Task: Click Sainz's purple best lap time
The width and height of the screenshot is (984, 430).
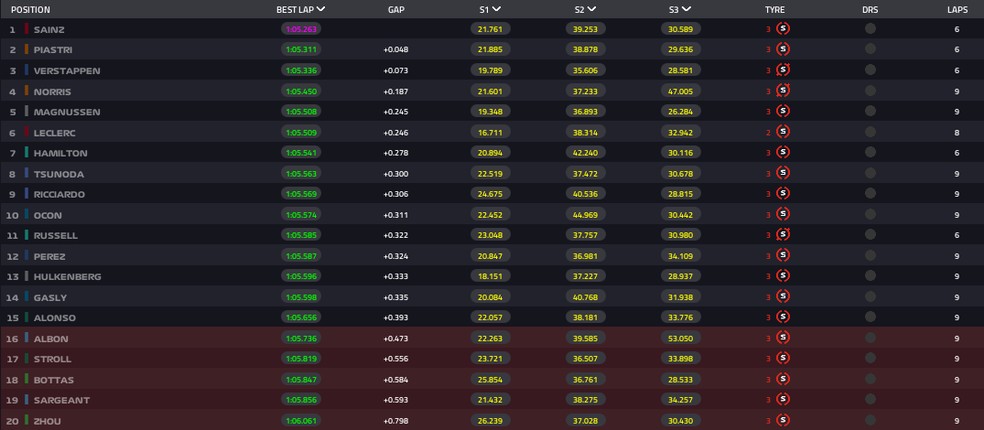Action: click(301, 29)
